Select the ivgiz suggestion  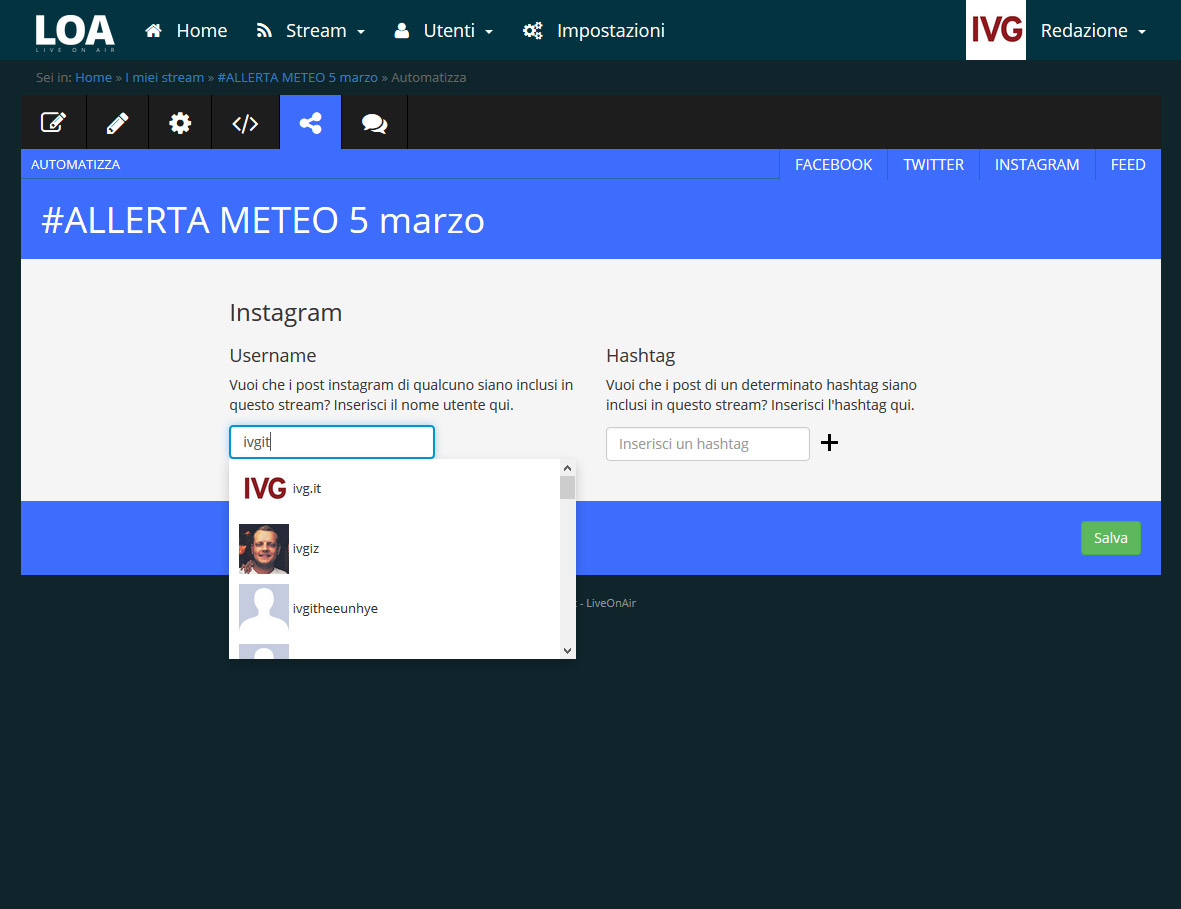click(x=395, y=548)
